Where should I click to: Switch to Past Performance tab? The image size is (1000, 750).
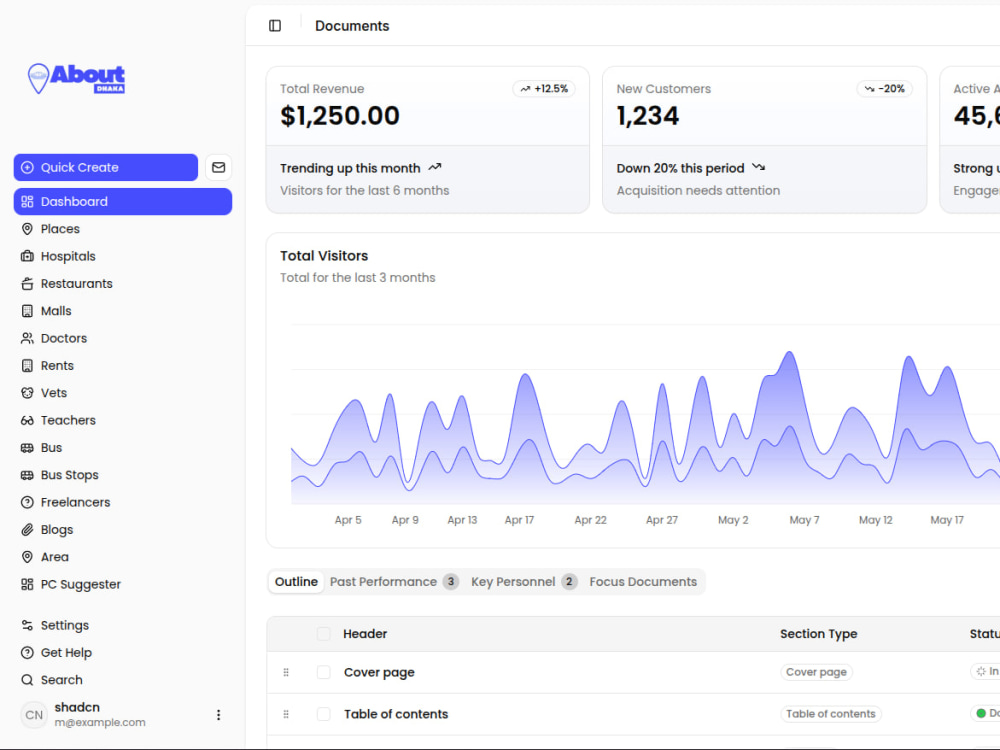[393, 582]
